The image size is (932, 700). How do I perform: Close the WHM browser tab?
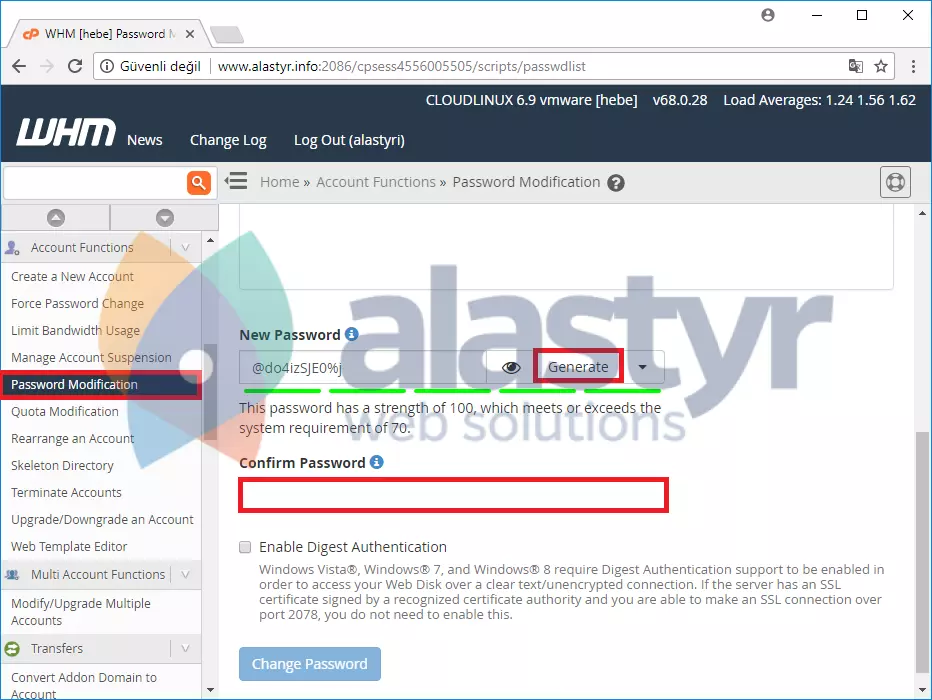[x=190, y=34]
